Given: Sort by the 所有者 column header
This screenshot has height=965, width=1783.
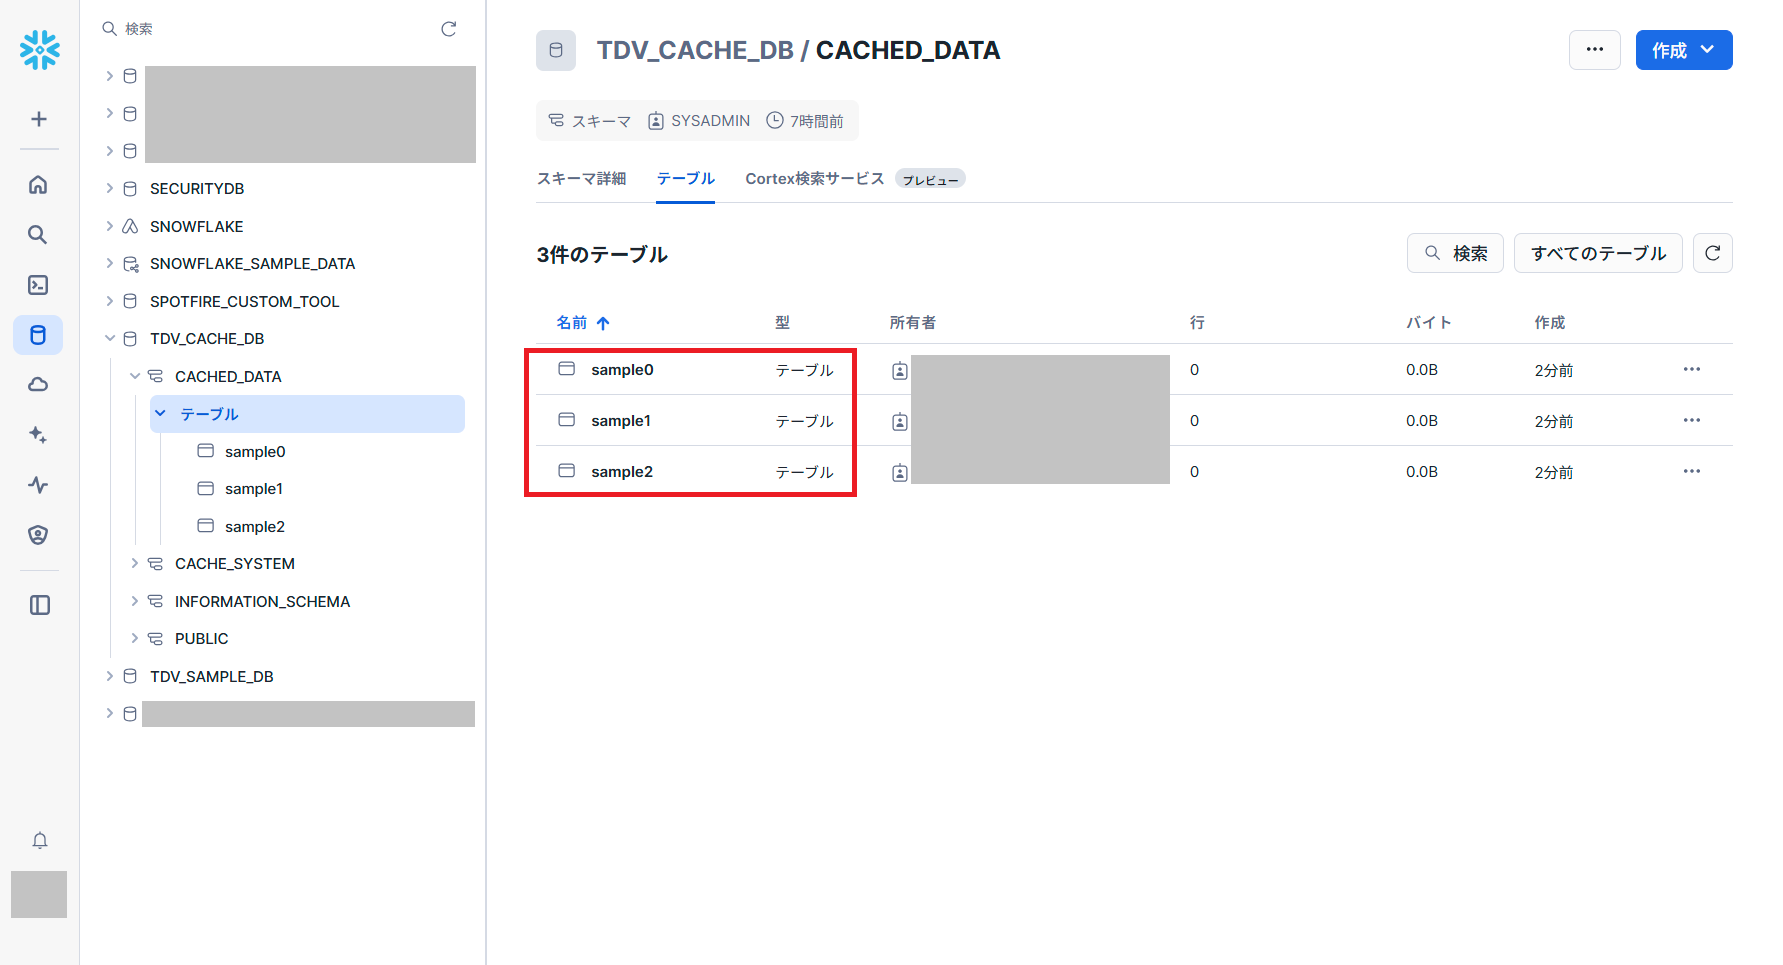Looking at the screenshot, I should click(x=913, y=323).
